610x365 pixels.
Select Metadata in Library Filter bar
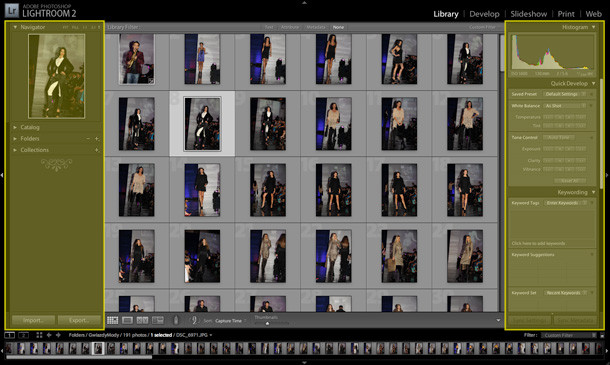coord(316,27)
